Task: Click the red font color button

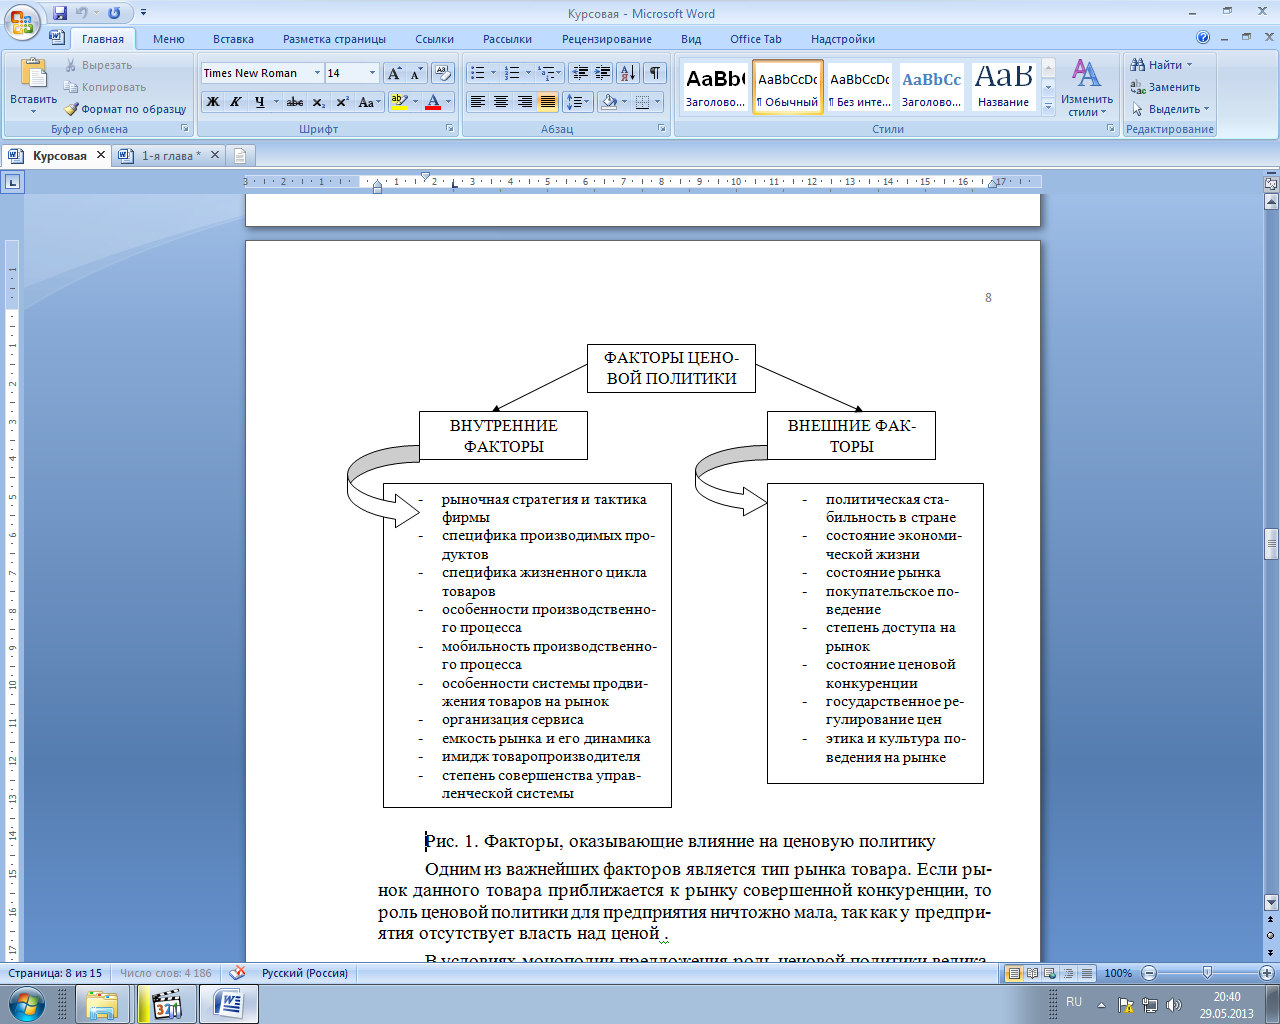Action: click(x=432, y=102)
